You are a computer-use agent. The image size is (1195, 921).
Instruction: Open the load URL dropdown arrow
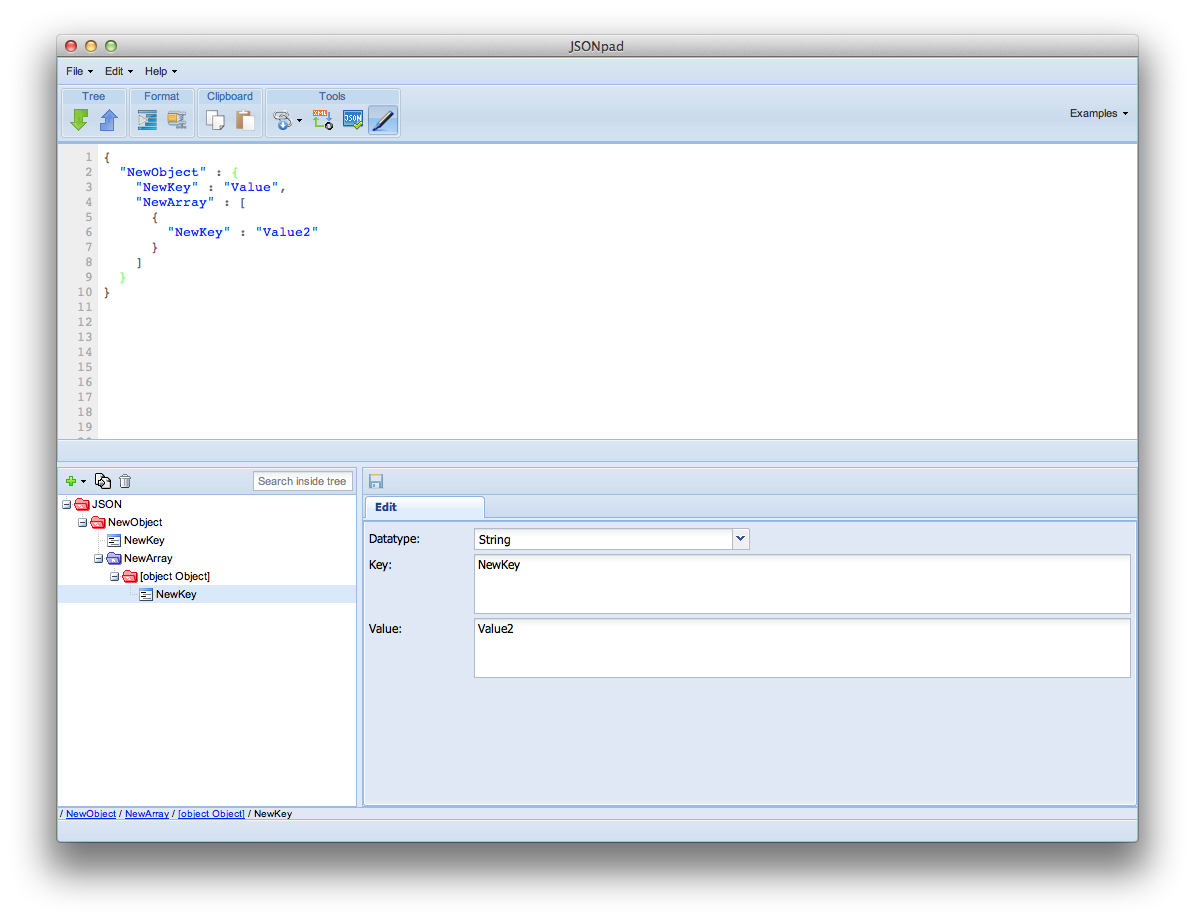coord(300,120)
